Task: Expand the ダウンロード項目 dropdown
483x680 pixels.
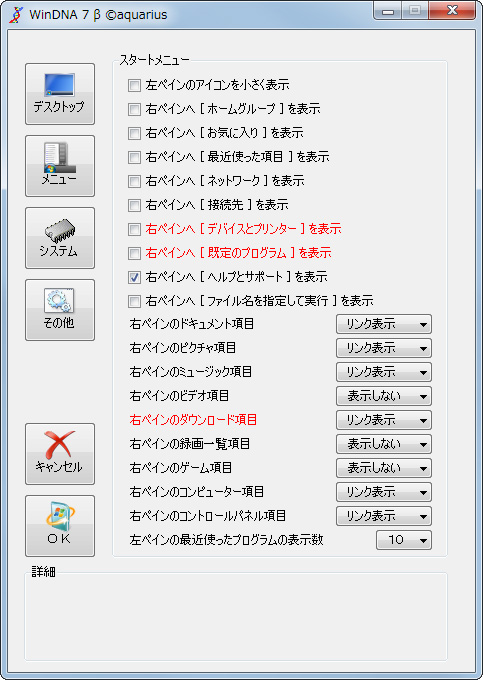Action: click(x=384, y=420)
